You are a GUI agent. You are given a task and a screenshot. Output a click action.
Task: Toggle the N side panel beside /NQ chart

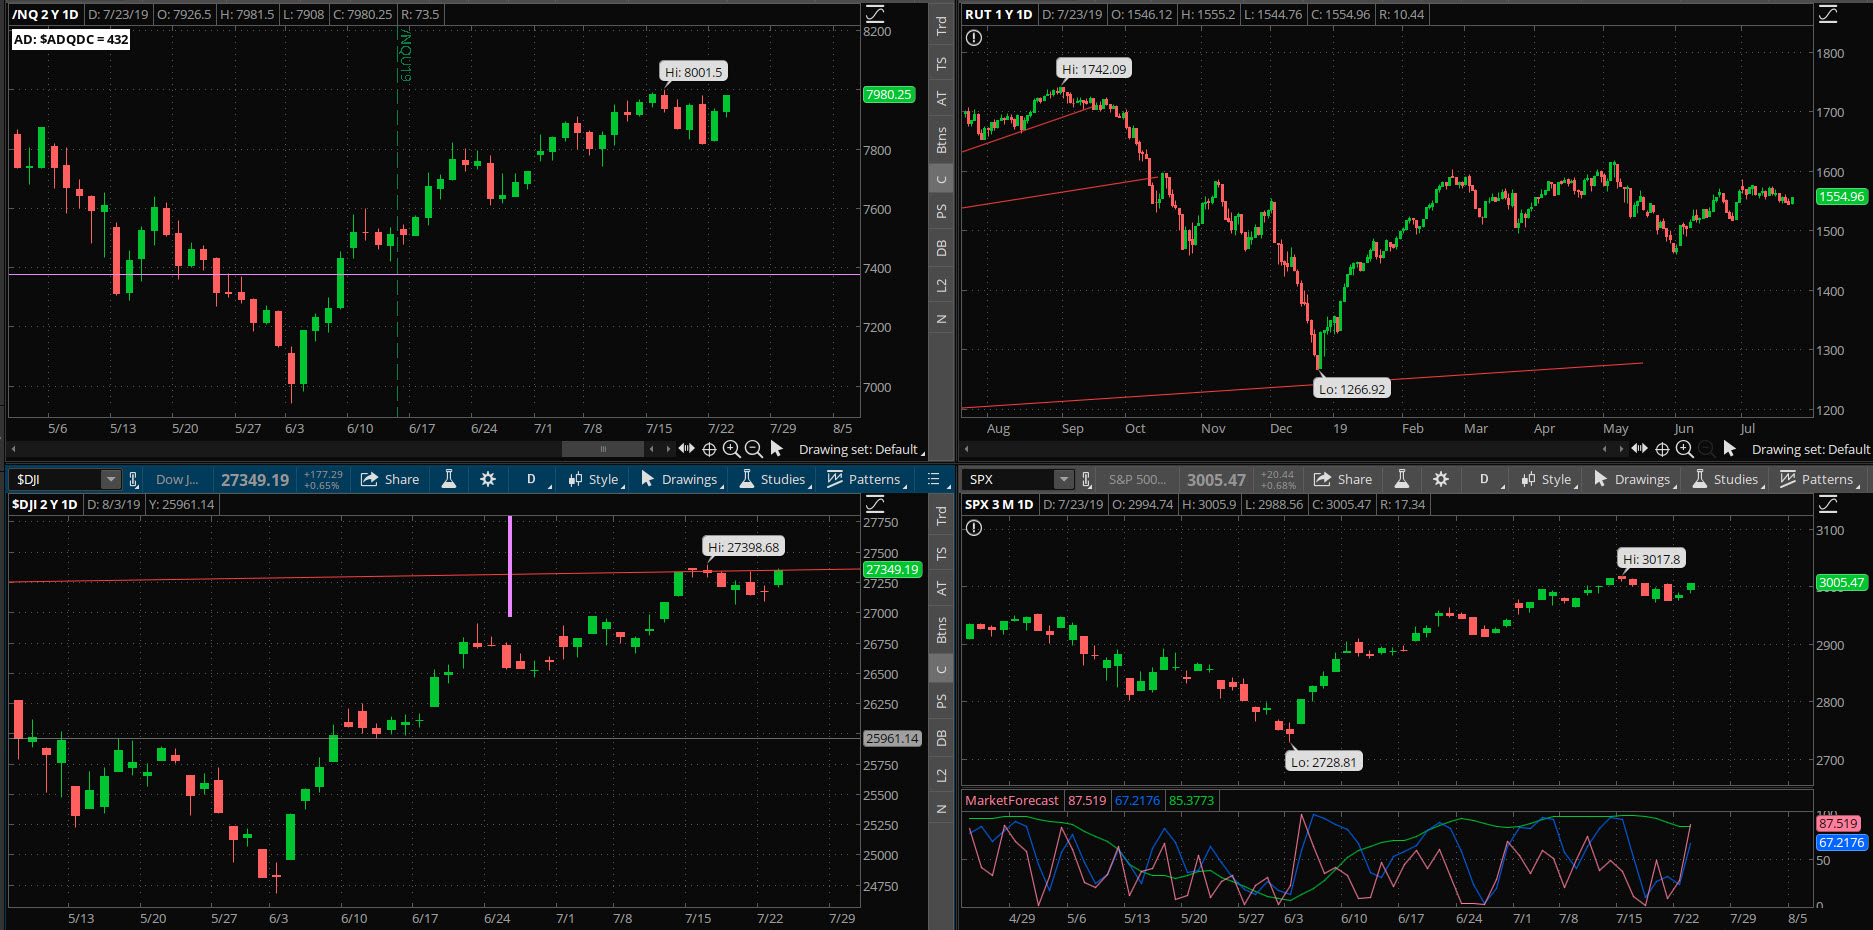941,319
